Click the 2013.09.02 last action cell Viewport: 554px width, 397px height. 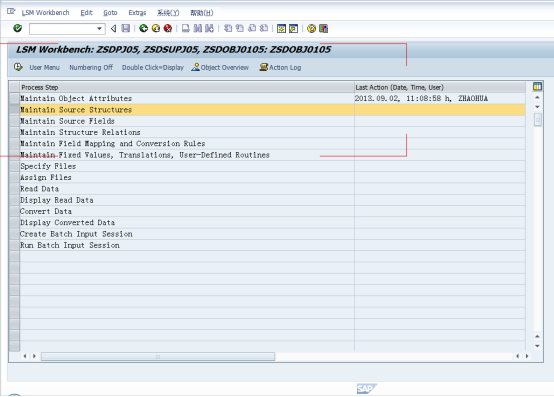(440, 99)
